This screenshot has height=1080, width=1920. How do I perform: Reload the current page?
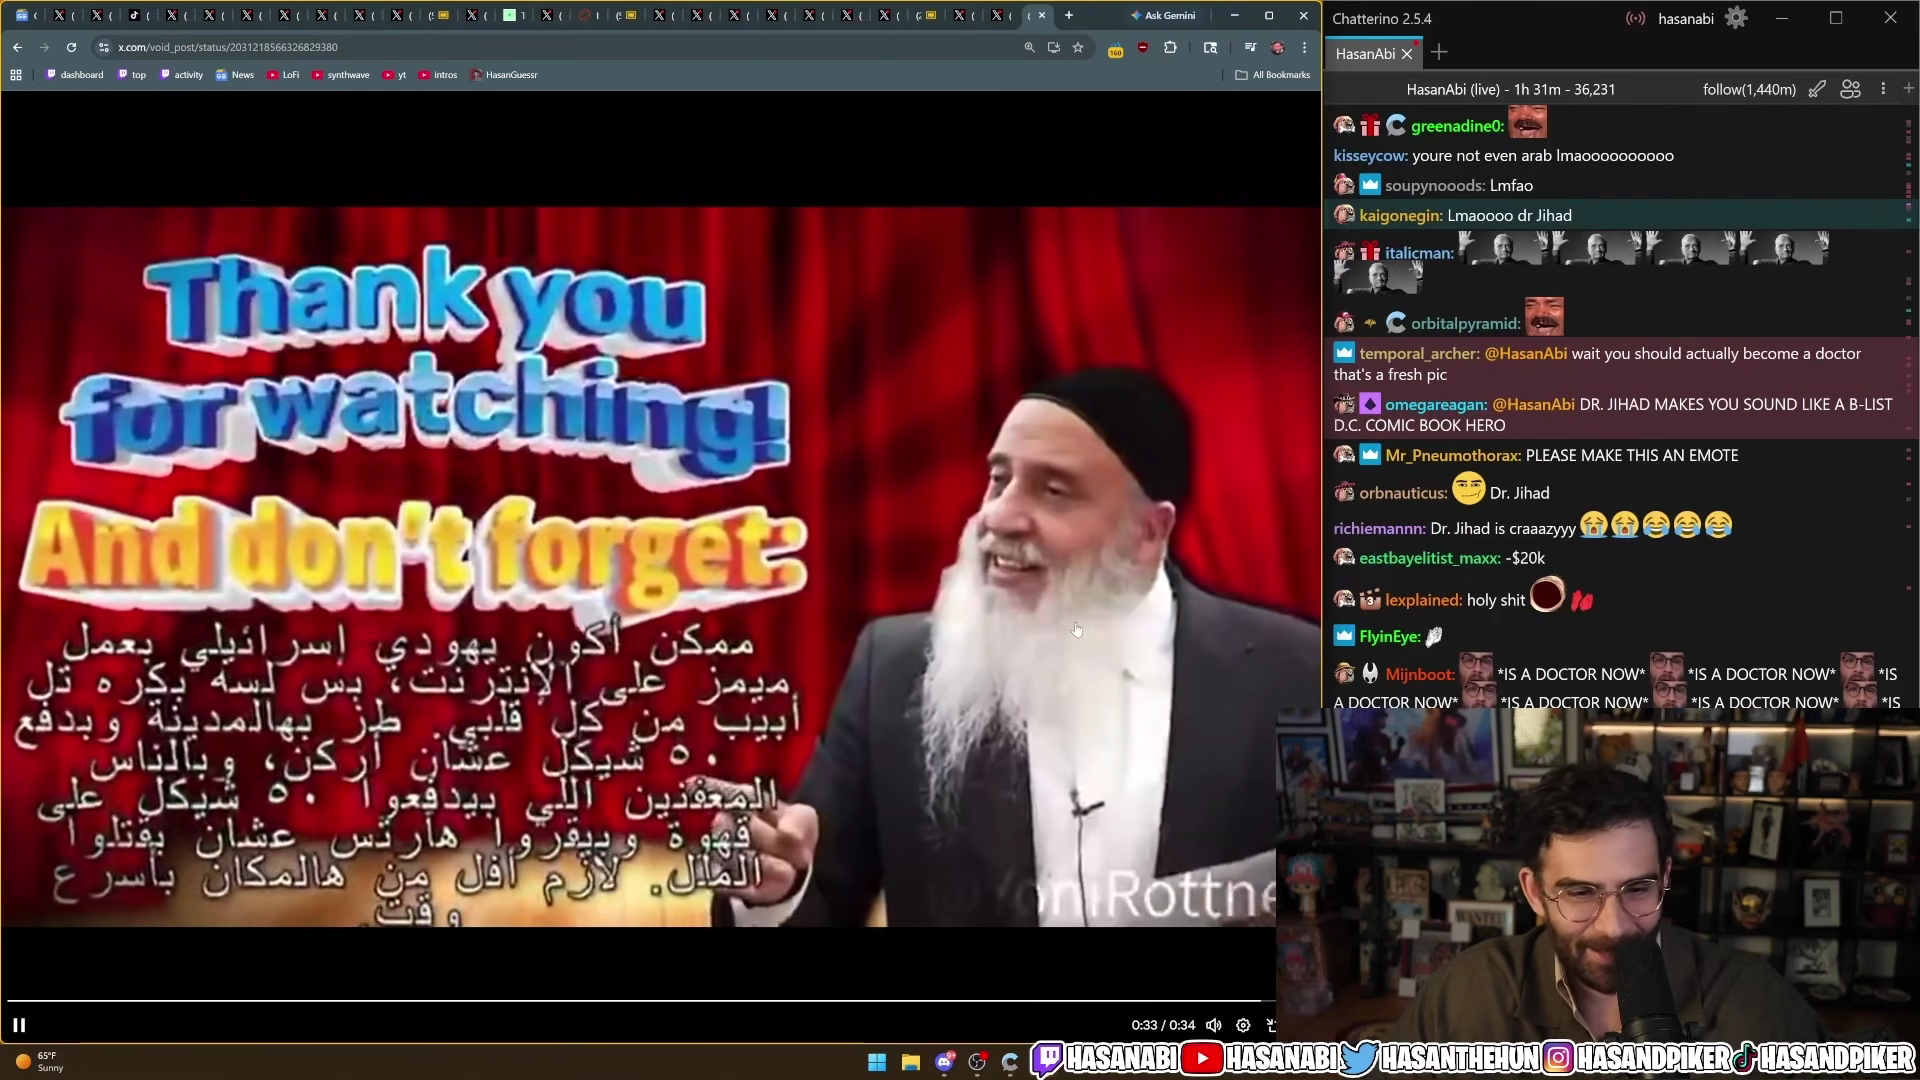pos(71,47)
